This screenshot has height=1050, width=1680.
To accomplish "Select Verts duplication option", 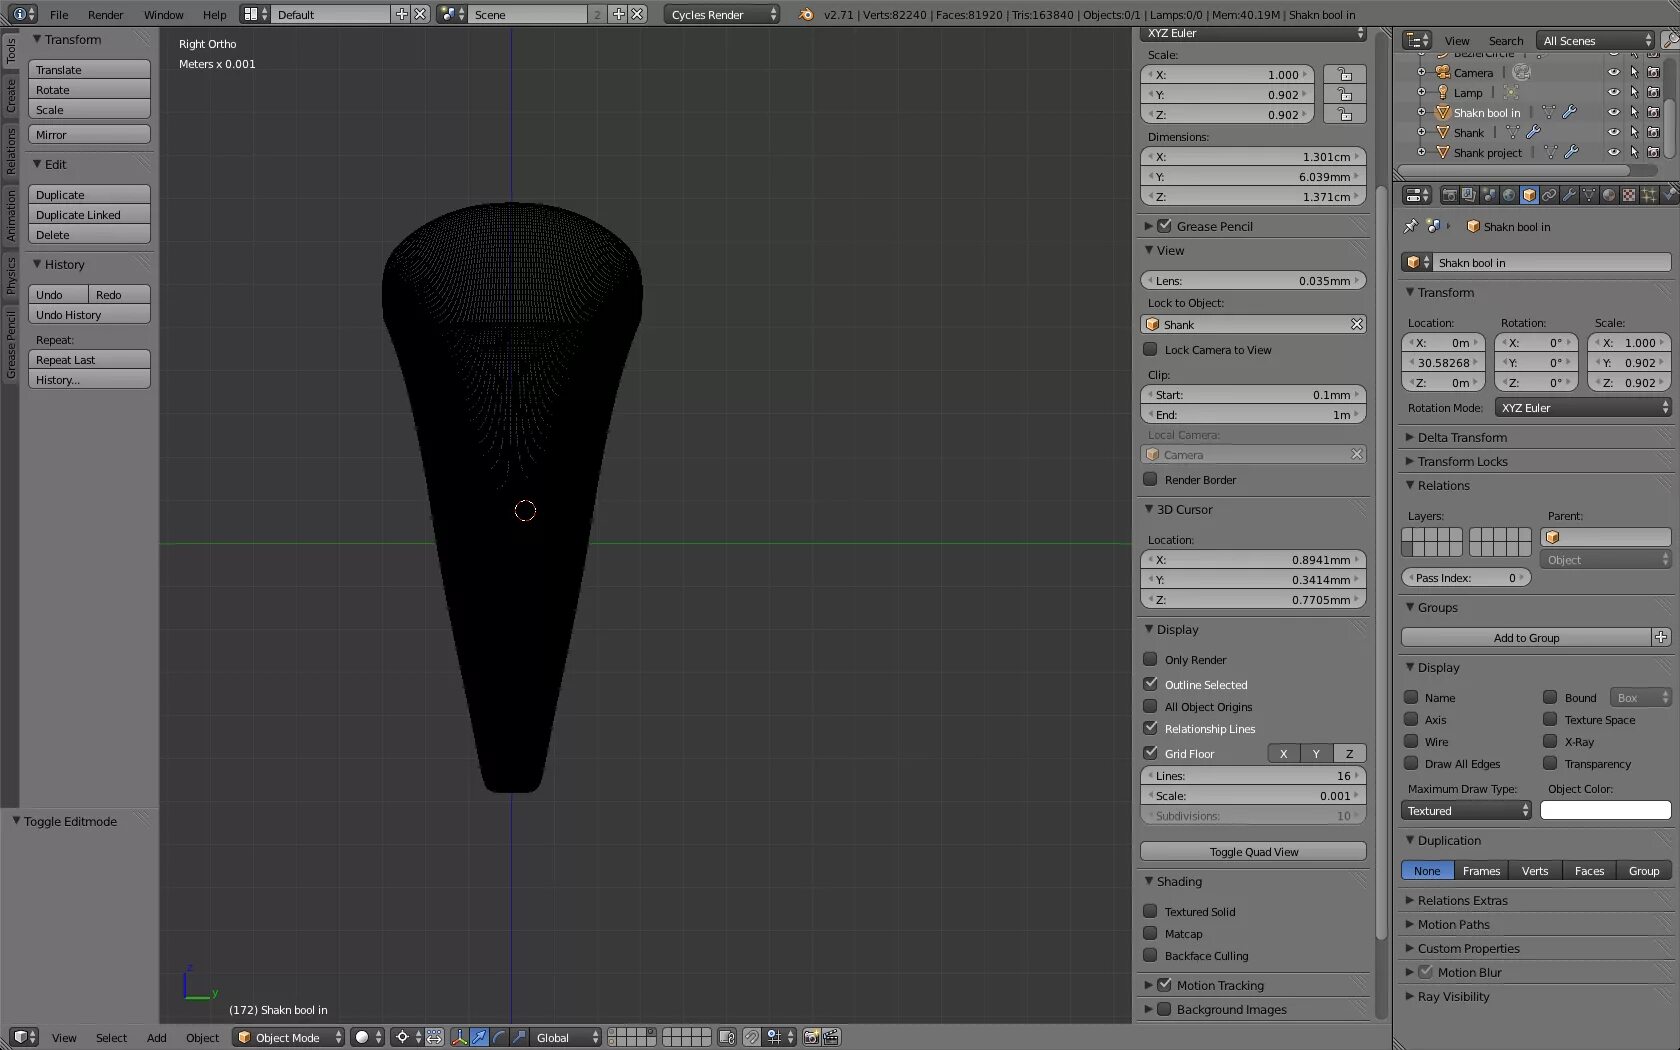I will click(1535, 870).
